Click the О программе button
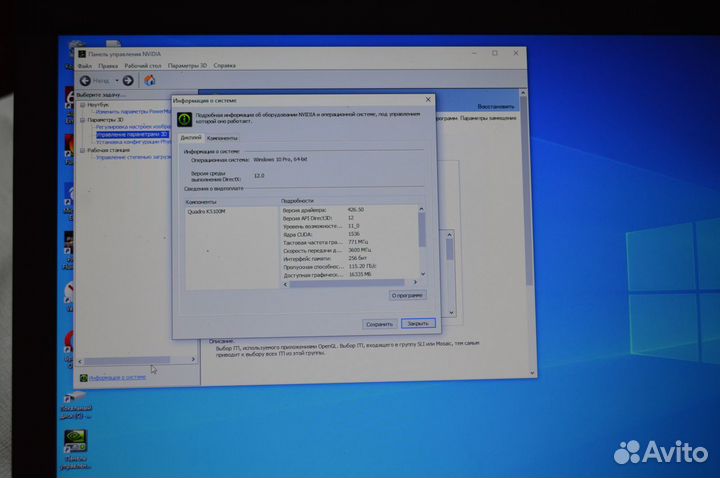This screenshot has width=720, height=478. 407,295
